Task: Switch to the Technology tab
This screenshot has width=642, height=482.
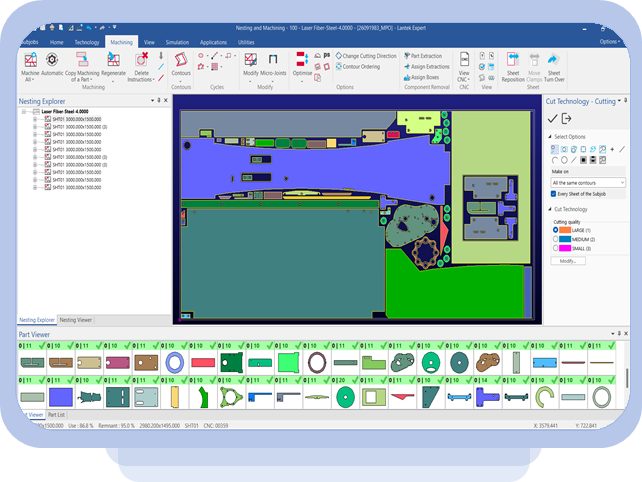Action: (x=87, y=42)
